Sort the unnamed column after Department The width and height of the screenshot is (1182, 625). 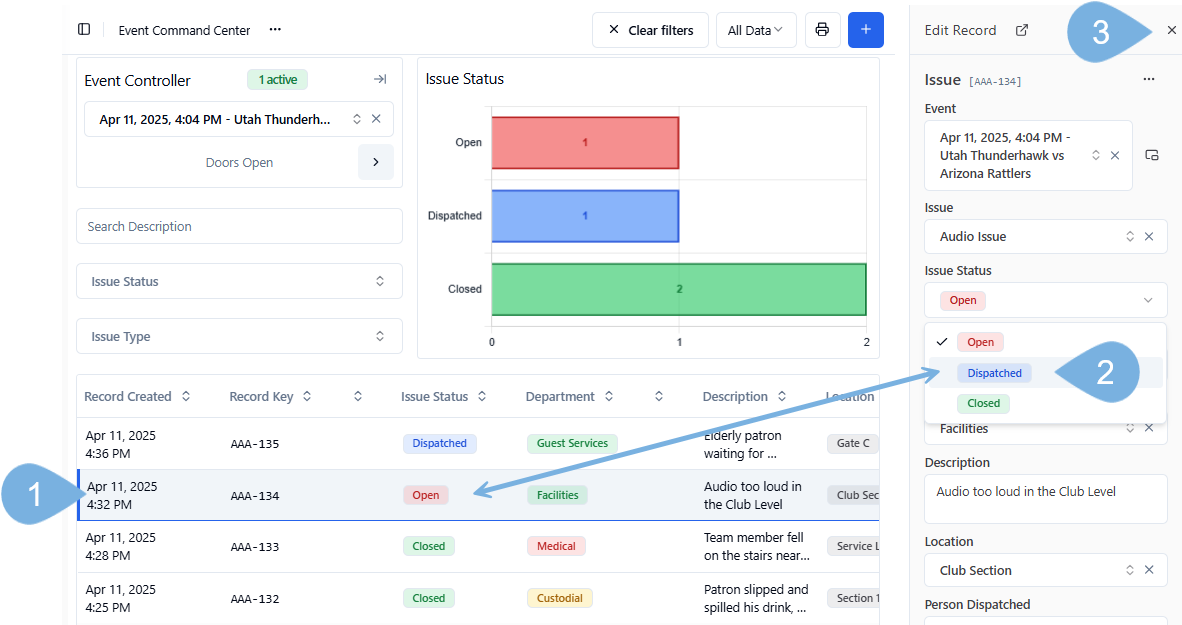pyautogui.click(x=659, y=397)
